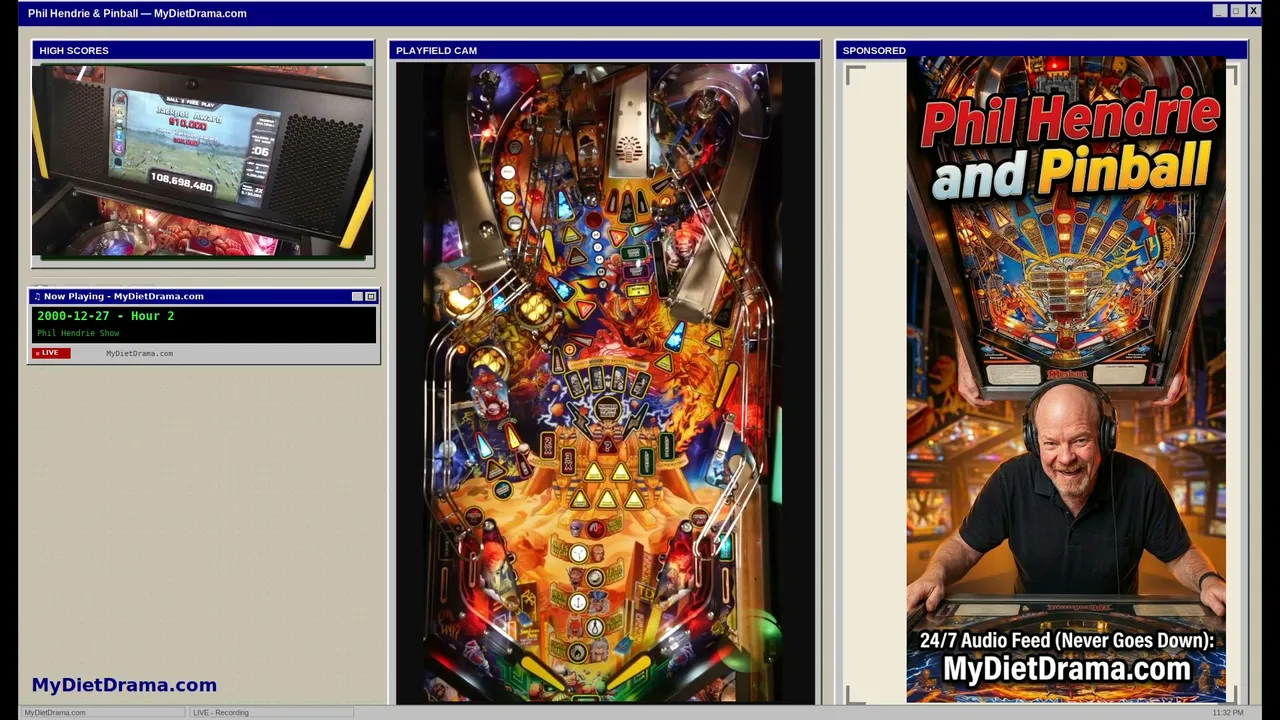The width and height of the screenshot is (1280, 720).
Task: Close the main Phil Hendrie & Pinball window
Action: [x=1253, y=11]
